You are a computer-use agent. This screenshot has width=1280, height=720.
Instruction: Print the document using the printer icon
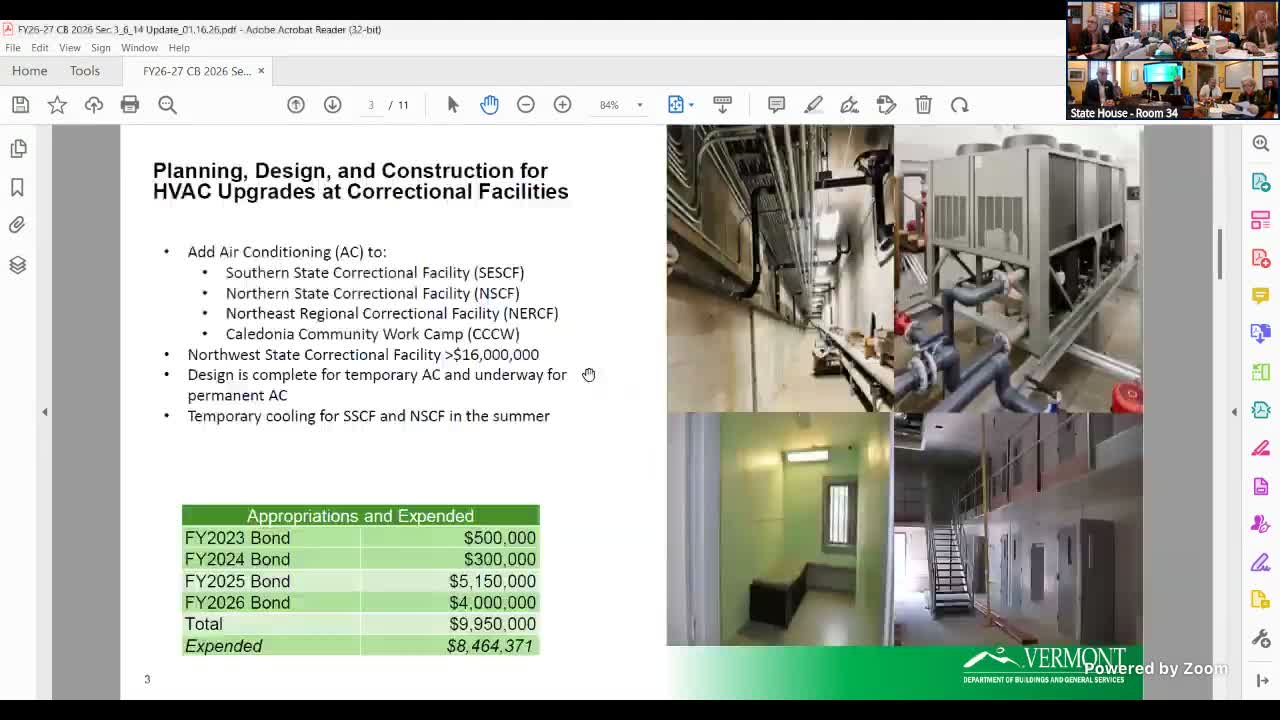coord(130,105)
